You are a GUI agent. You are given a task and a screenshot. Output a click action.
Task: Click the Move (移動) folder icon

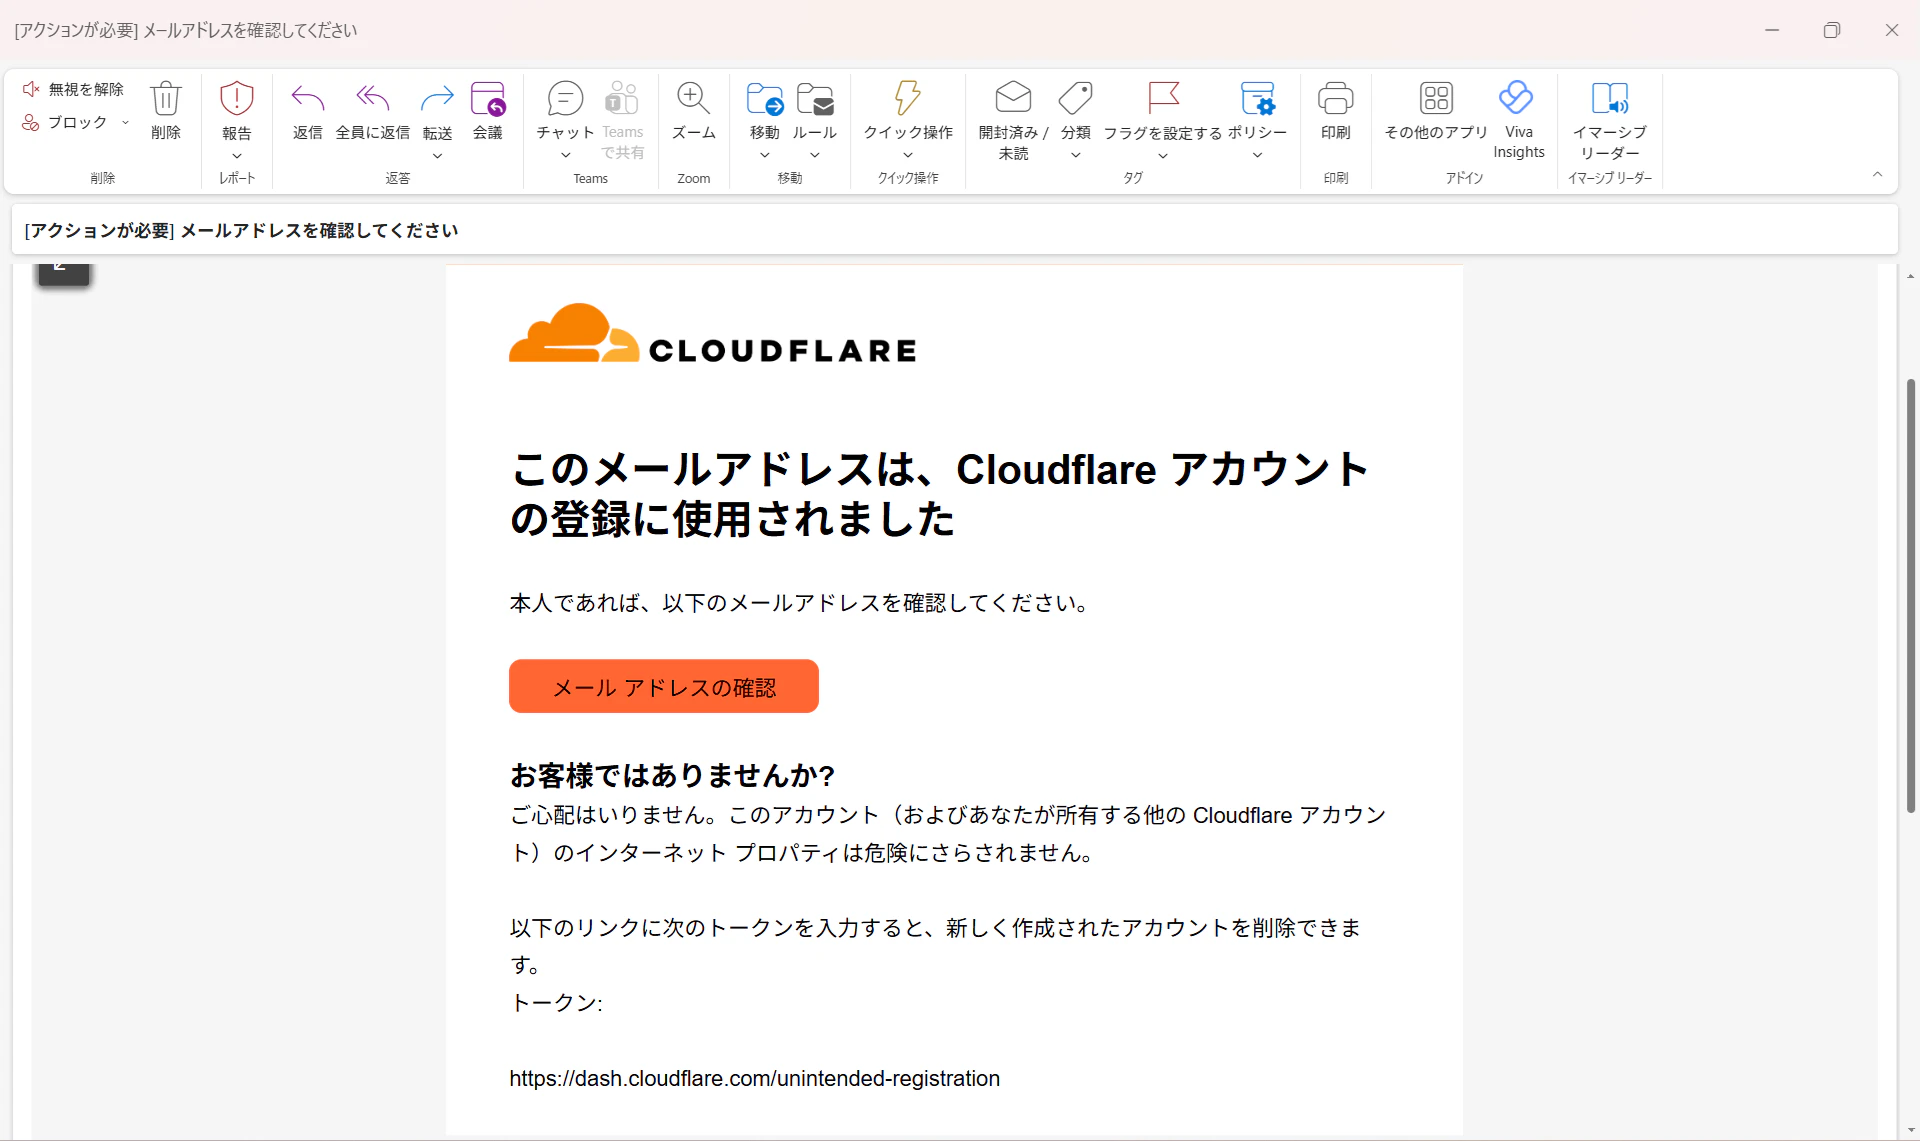coord(765,98)
